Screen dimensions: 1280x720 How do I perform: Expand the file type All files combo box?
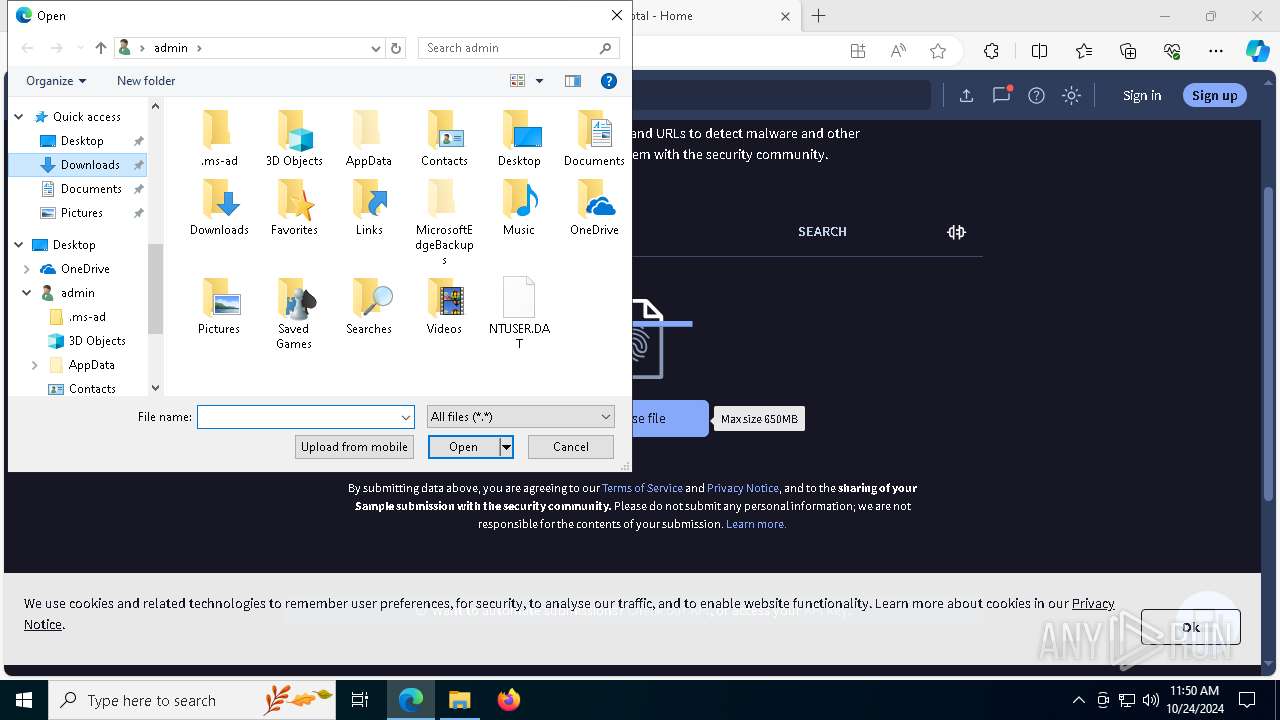tap(520, 416)
